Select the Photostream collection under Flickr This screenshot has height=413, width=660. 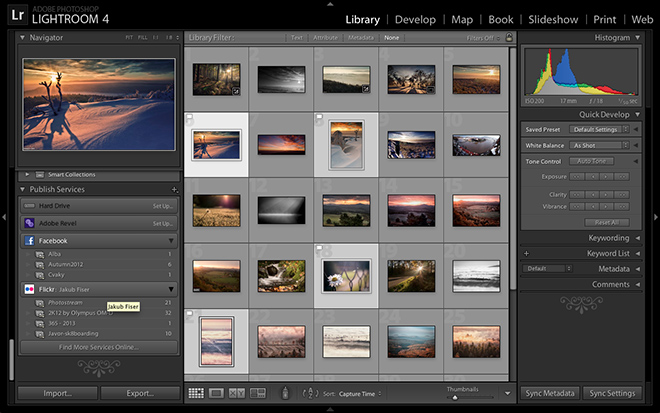(x=65, y=301)
